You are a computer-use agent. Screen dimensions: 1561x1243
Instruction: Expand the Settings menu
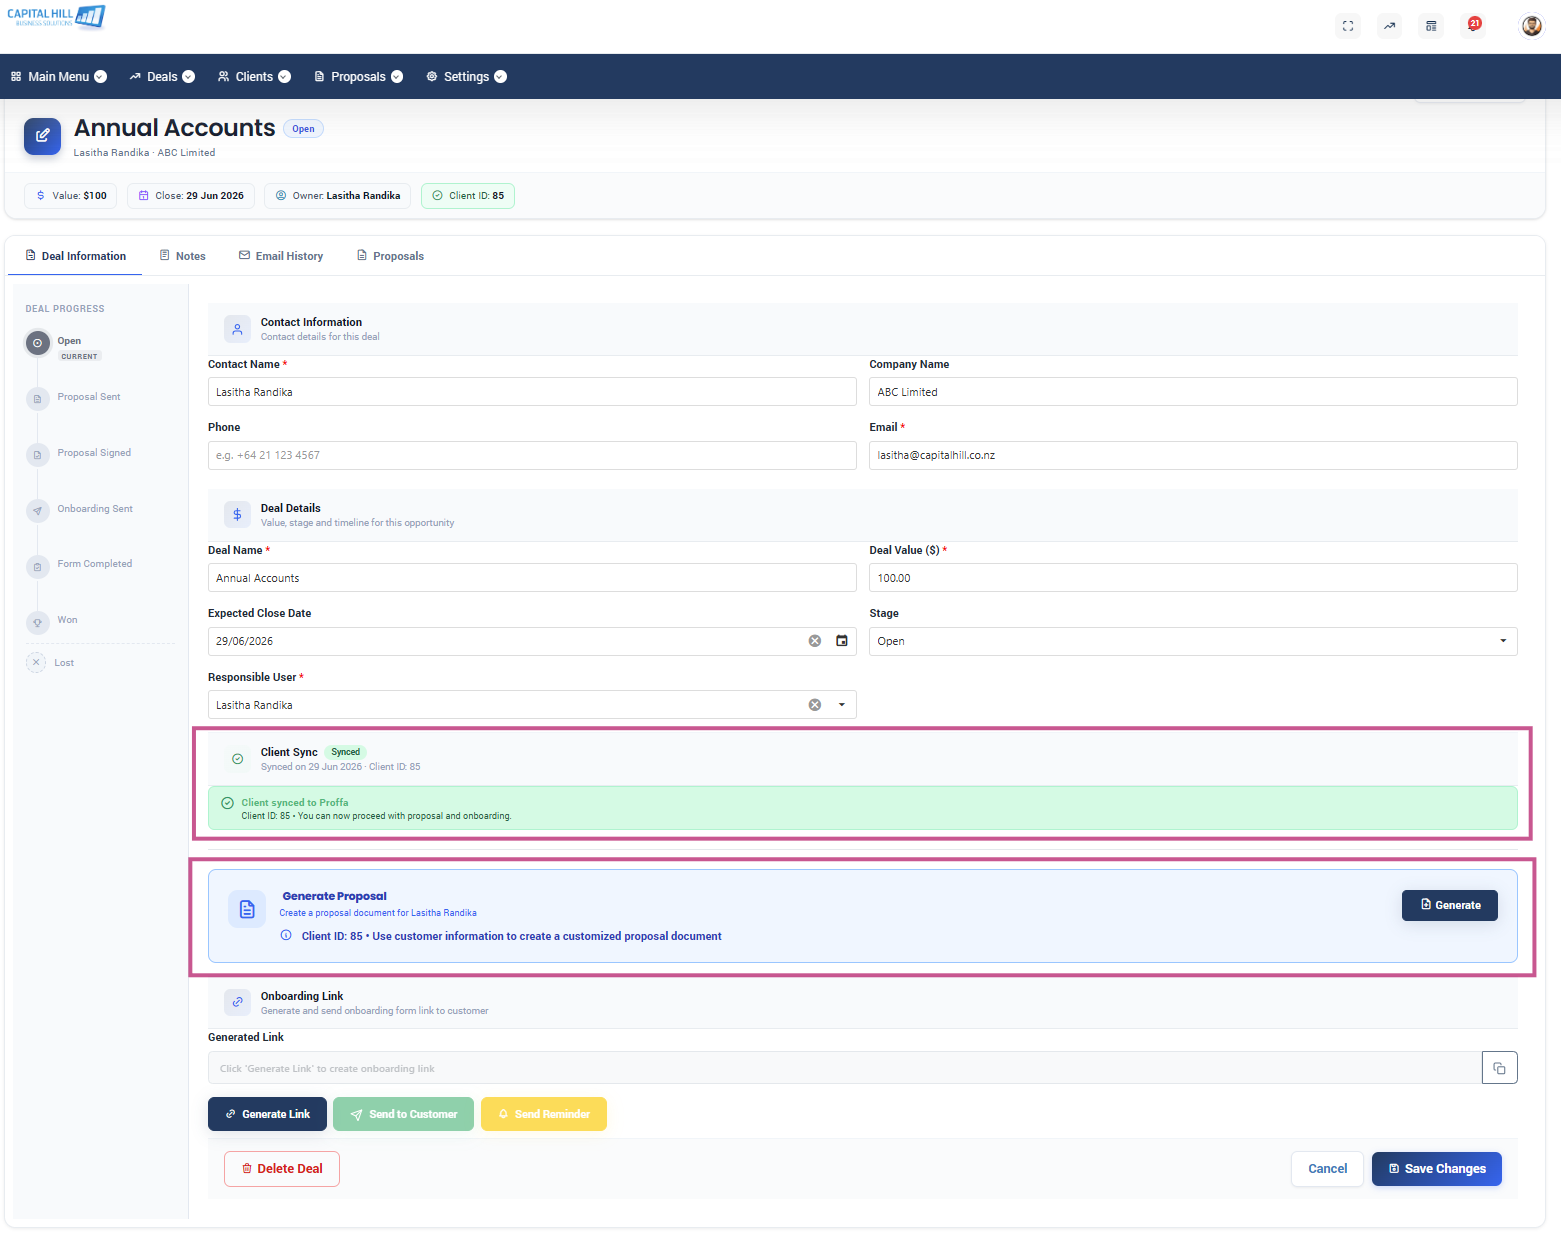[x=466, y=77]
